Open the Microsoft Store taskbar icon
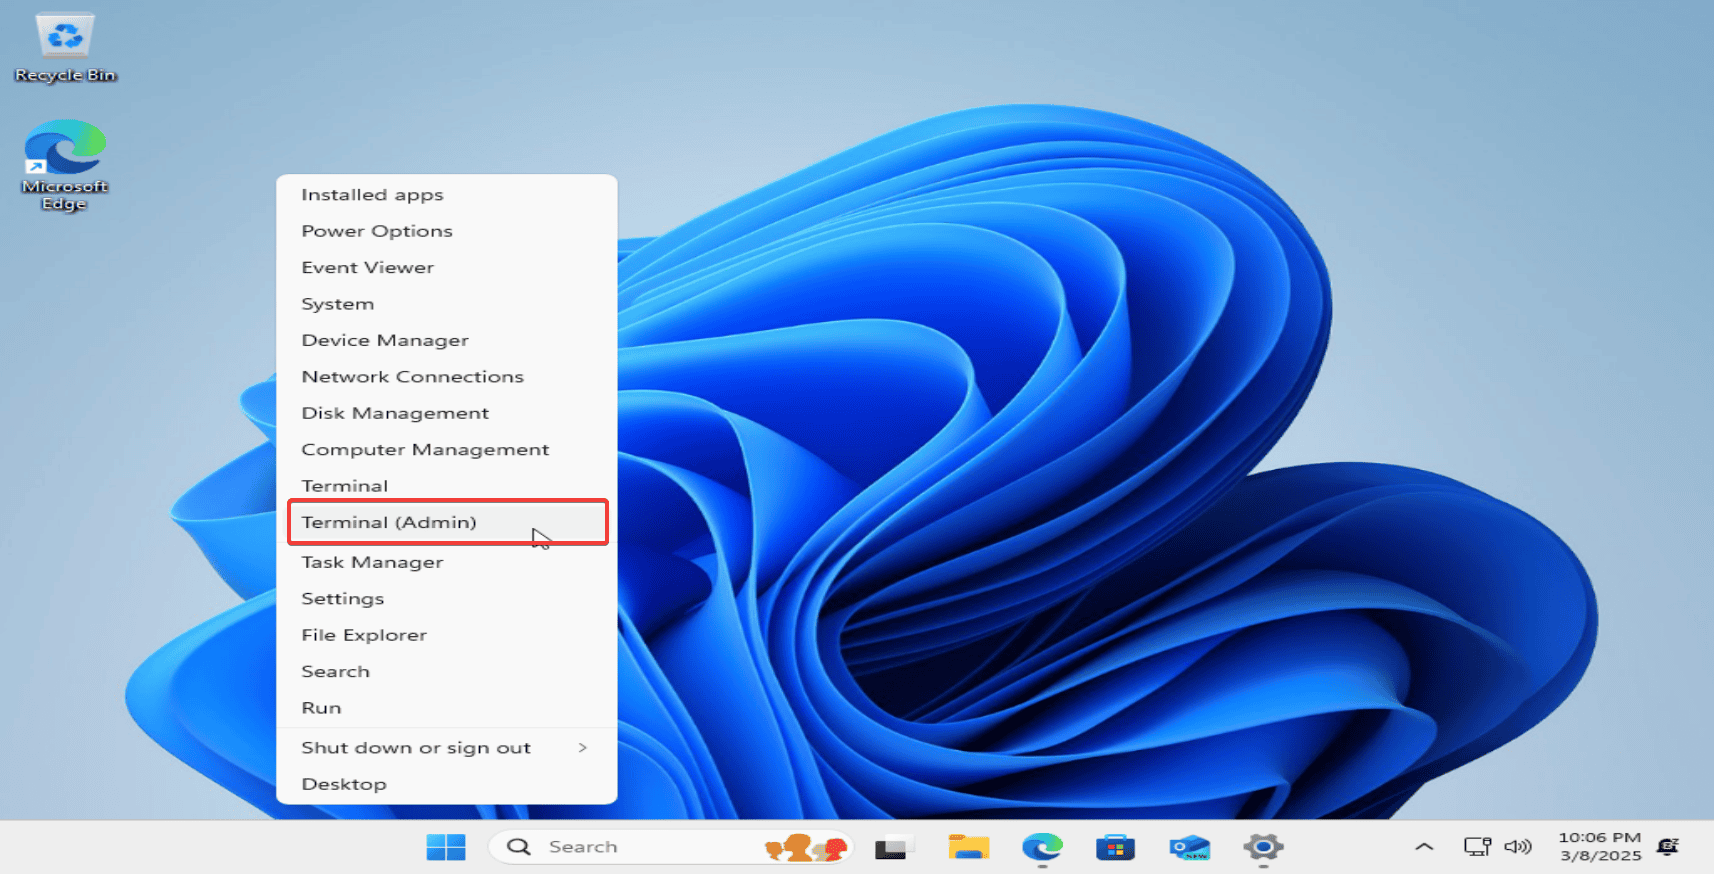The image size is (1714, 874). (x=1115, y=848)
